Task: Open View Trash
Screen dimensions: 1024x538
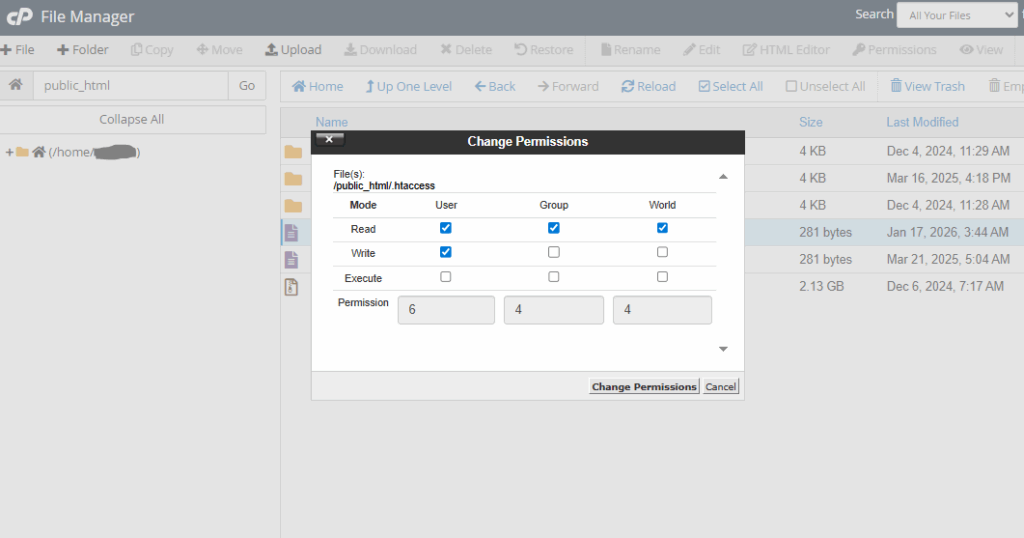Action: click(x=927, y=87)
